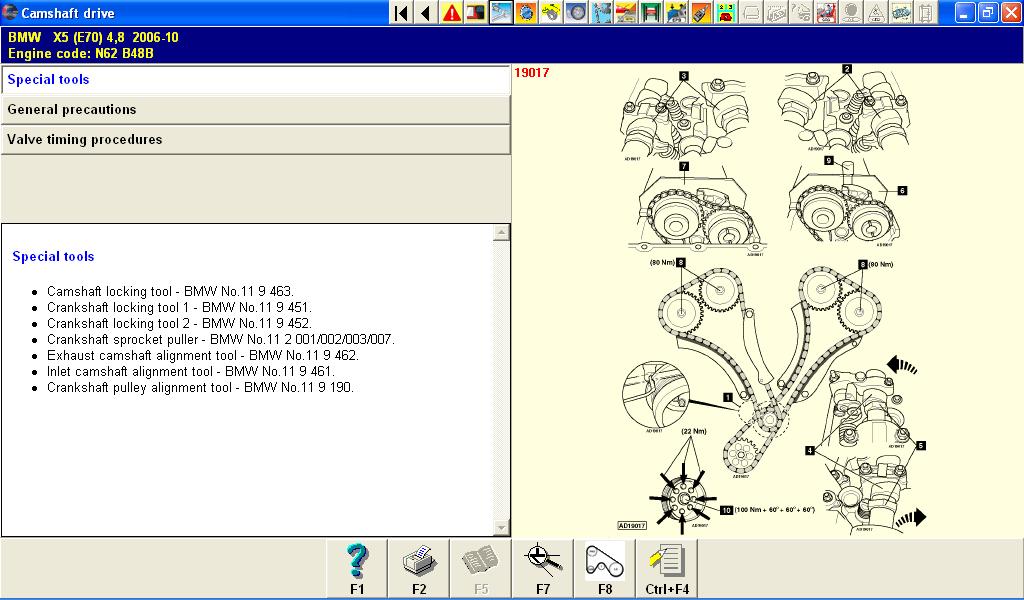Click the light-blue figure toolbar icon
Viewport: 1024px width, 600px height.
pyautogui.click(x=600, y=12)
